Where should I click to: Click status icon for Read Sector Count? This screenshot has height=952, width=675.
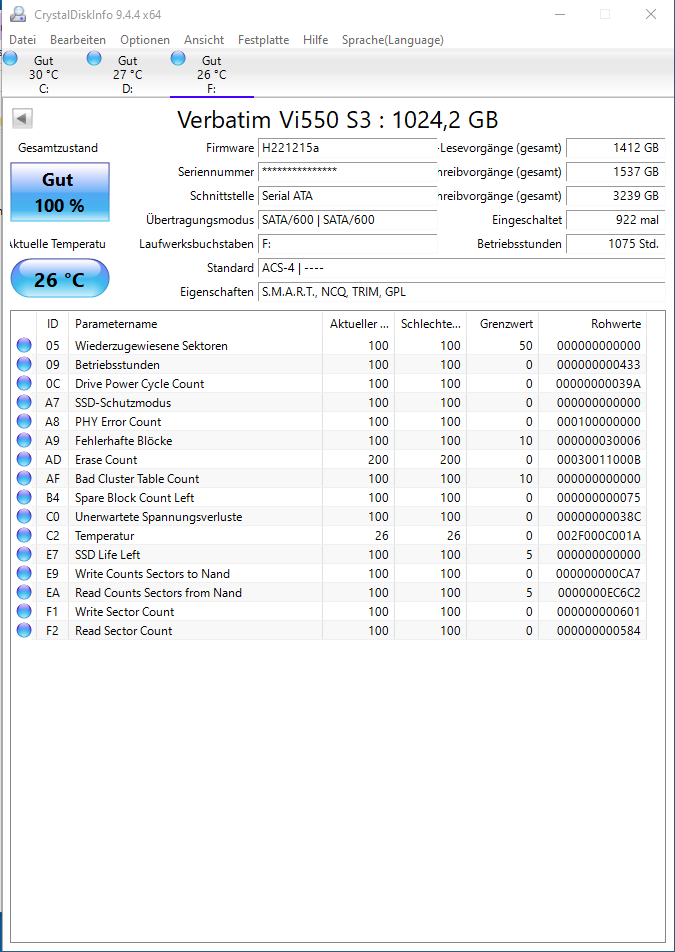coord(24,630)
